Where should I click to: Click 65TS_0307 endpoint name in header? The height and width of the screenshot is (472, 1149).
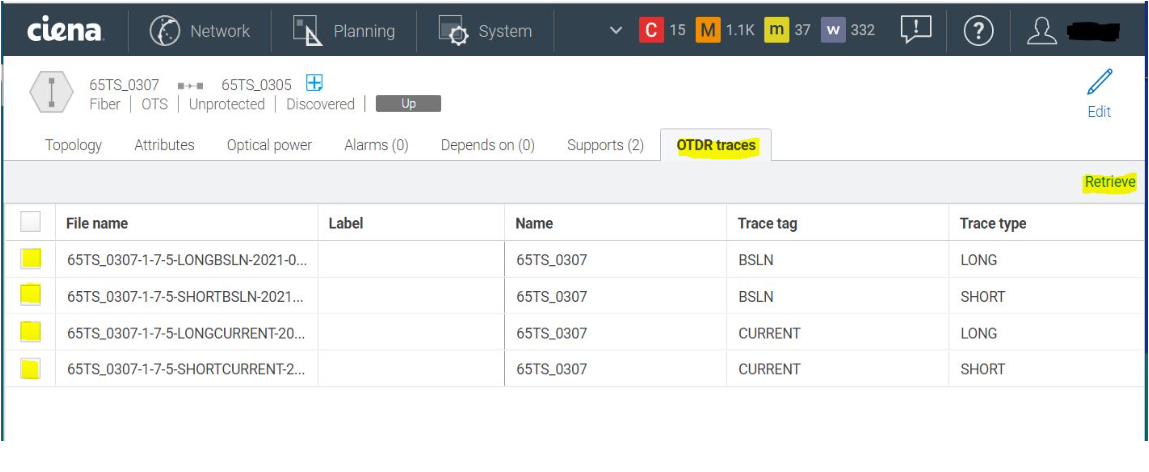pos(124,84)
